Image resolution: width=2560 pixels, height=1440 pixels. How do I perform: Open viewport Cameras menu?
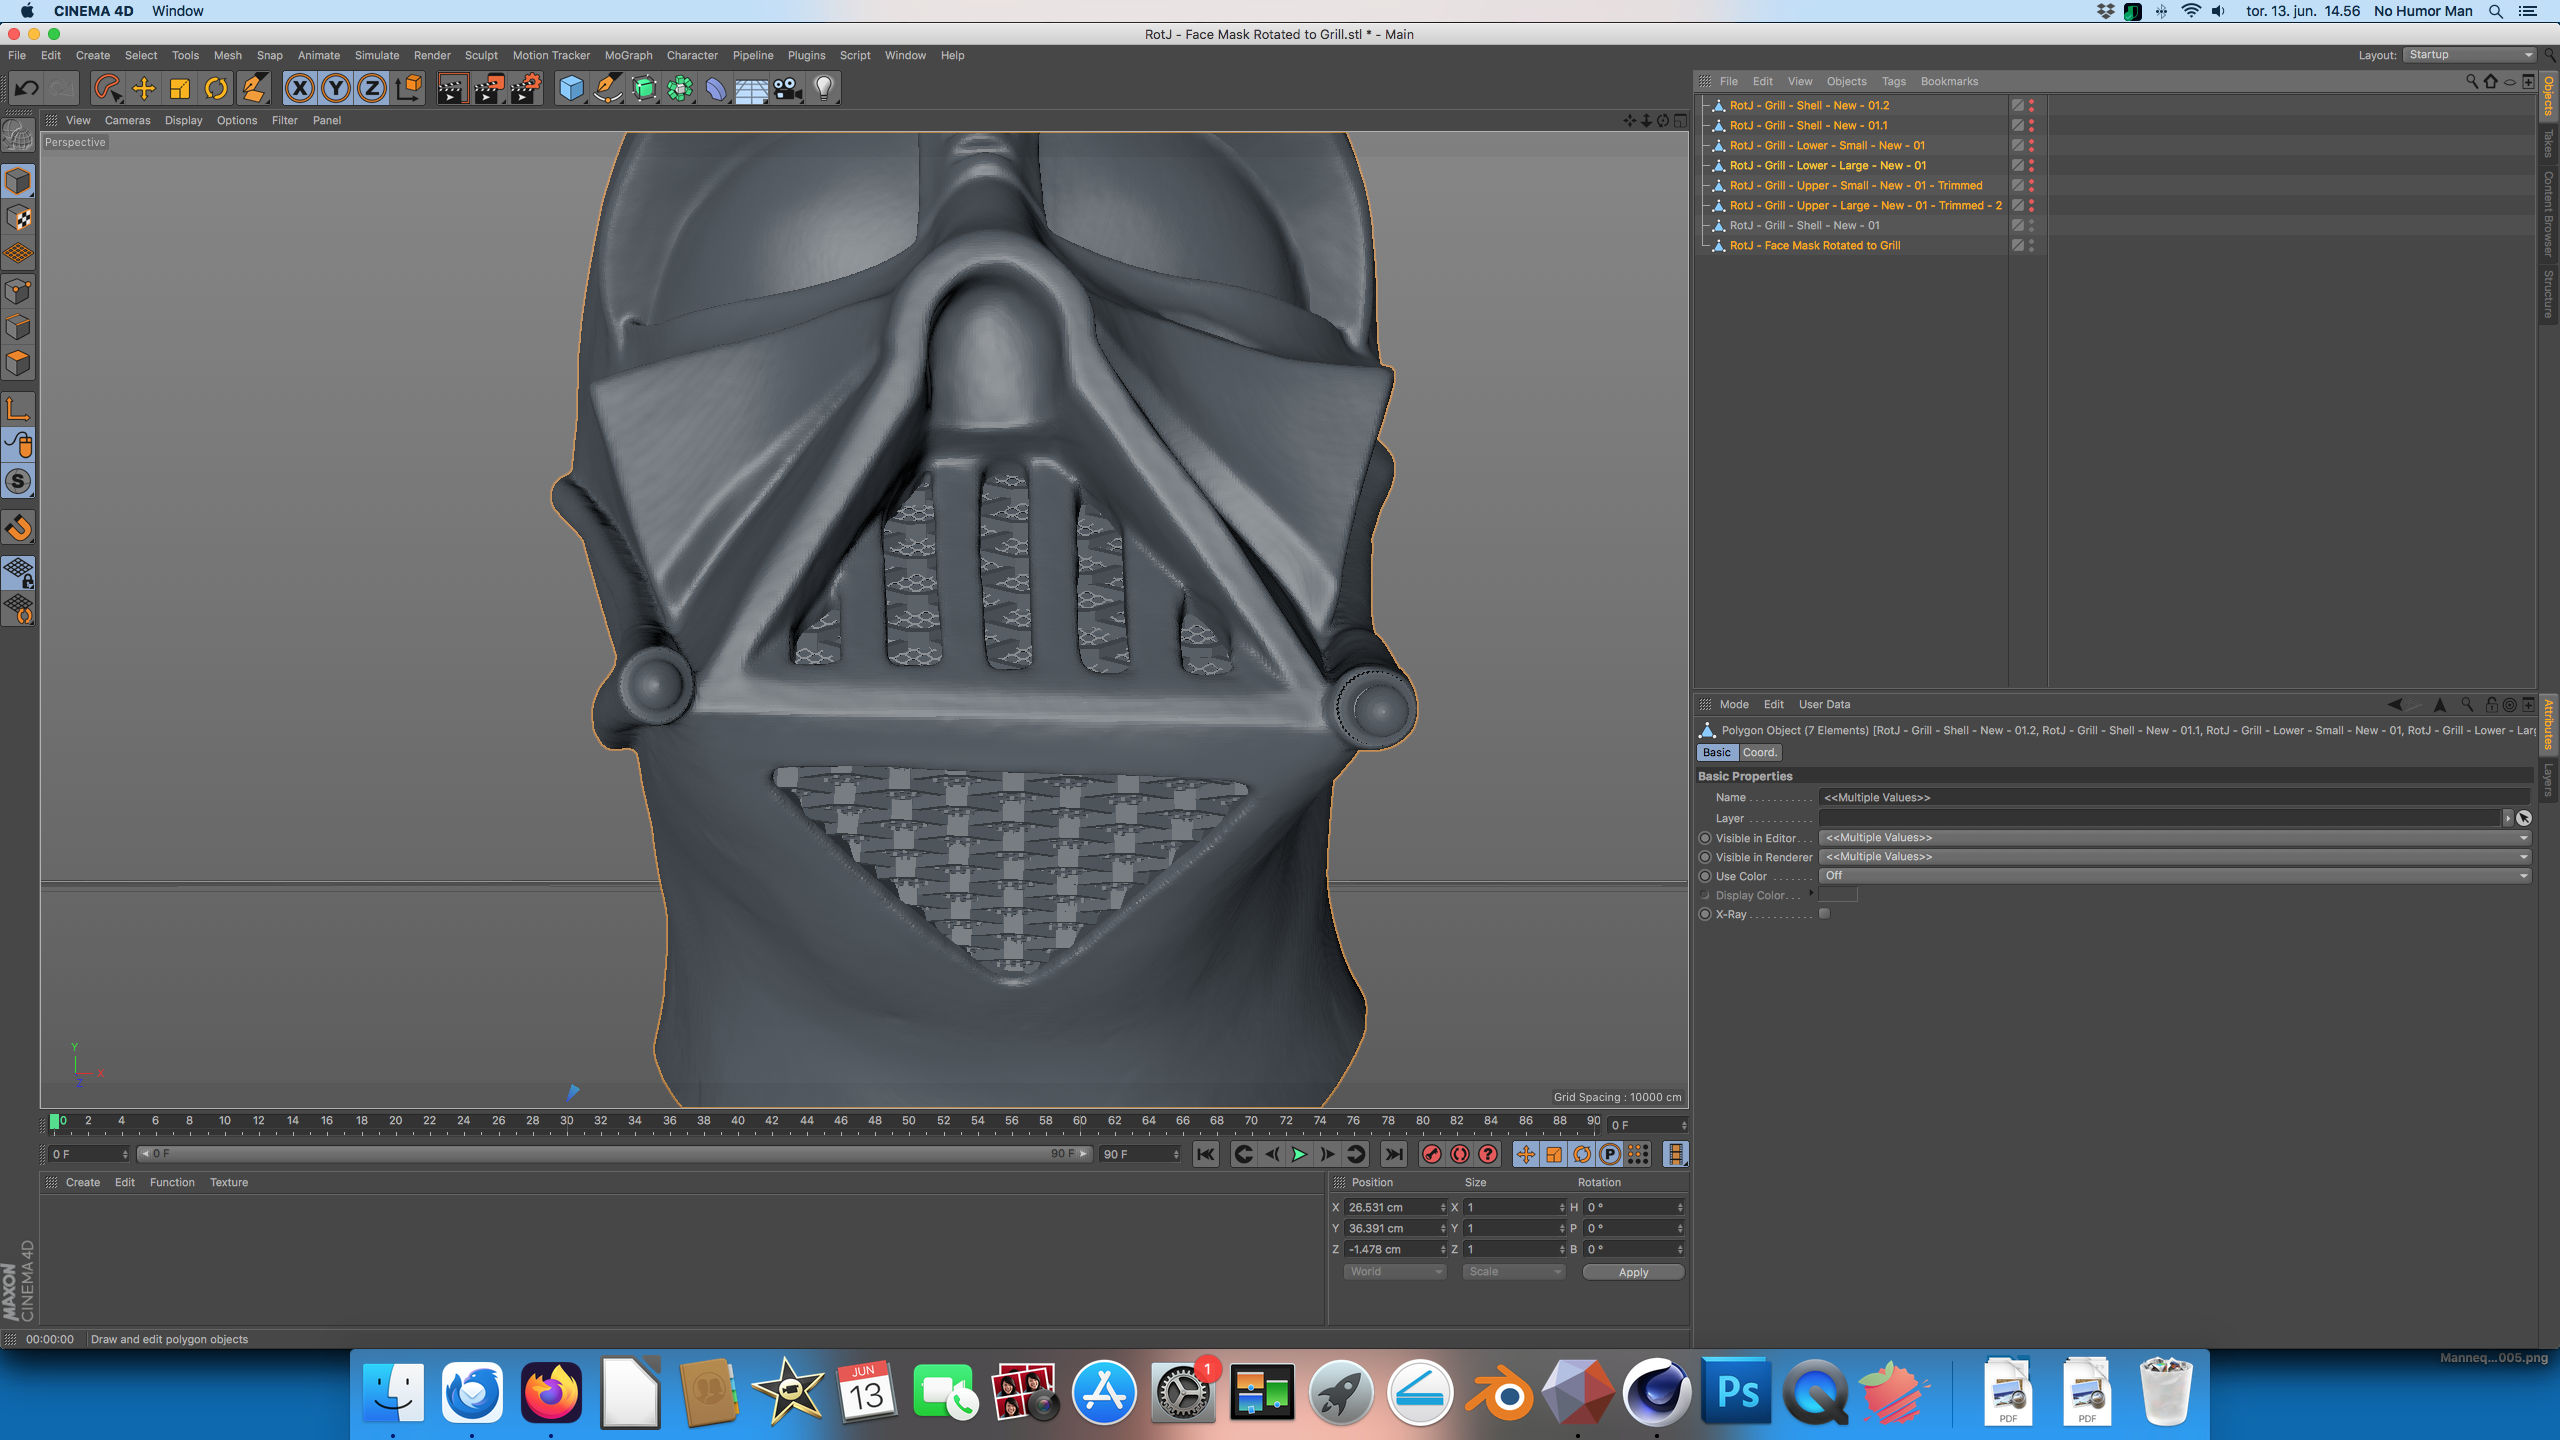pyautogui.click(x=127, y=120)
